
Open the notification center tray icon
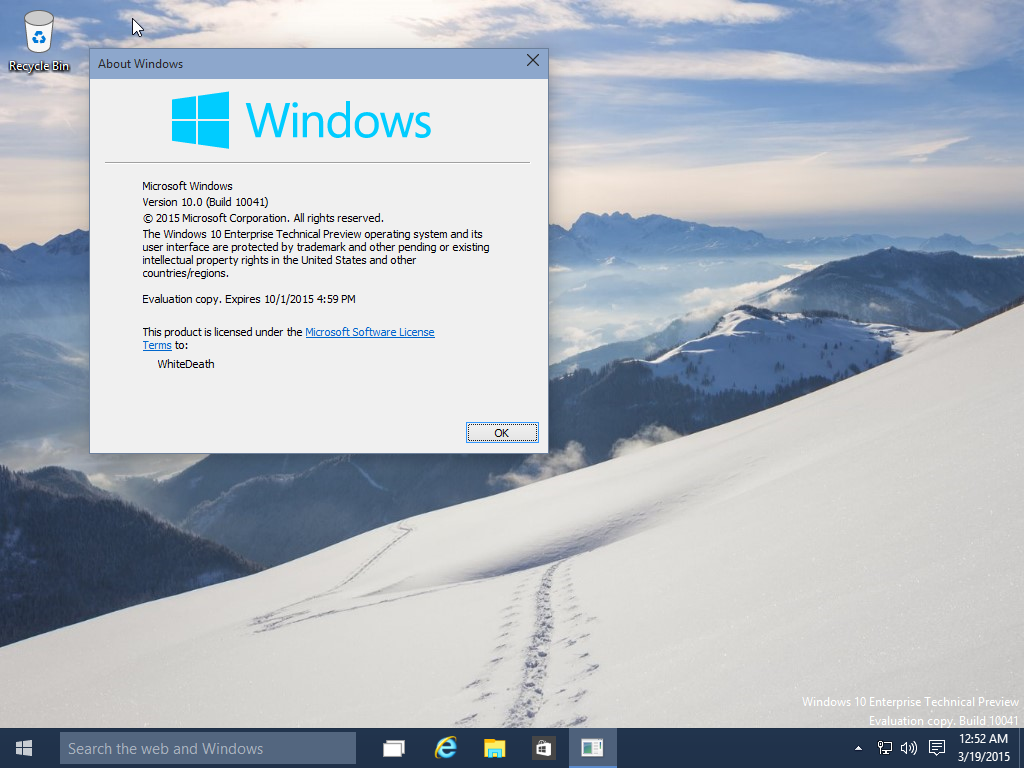(x=937, y=748)
